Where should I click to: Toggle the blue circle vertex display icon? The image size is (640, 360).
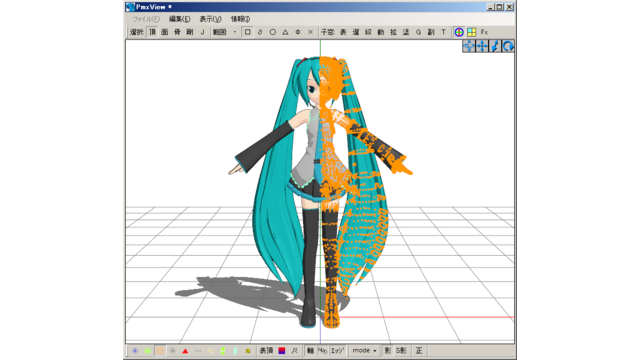(135, 351)
